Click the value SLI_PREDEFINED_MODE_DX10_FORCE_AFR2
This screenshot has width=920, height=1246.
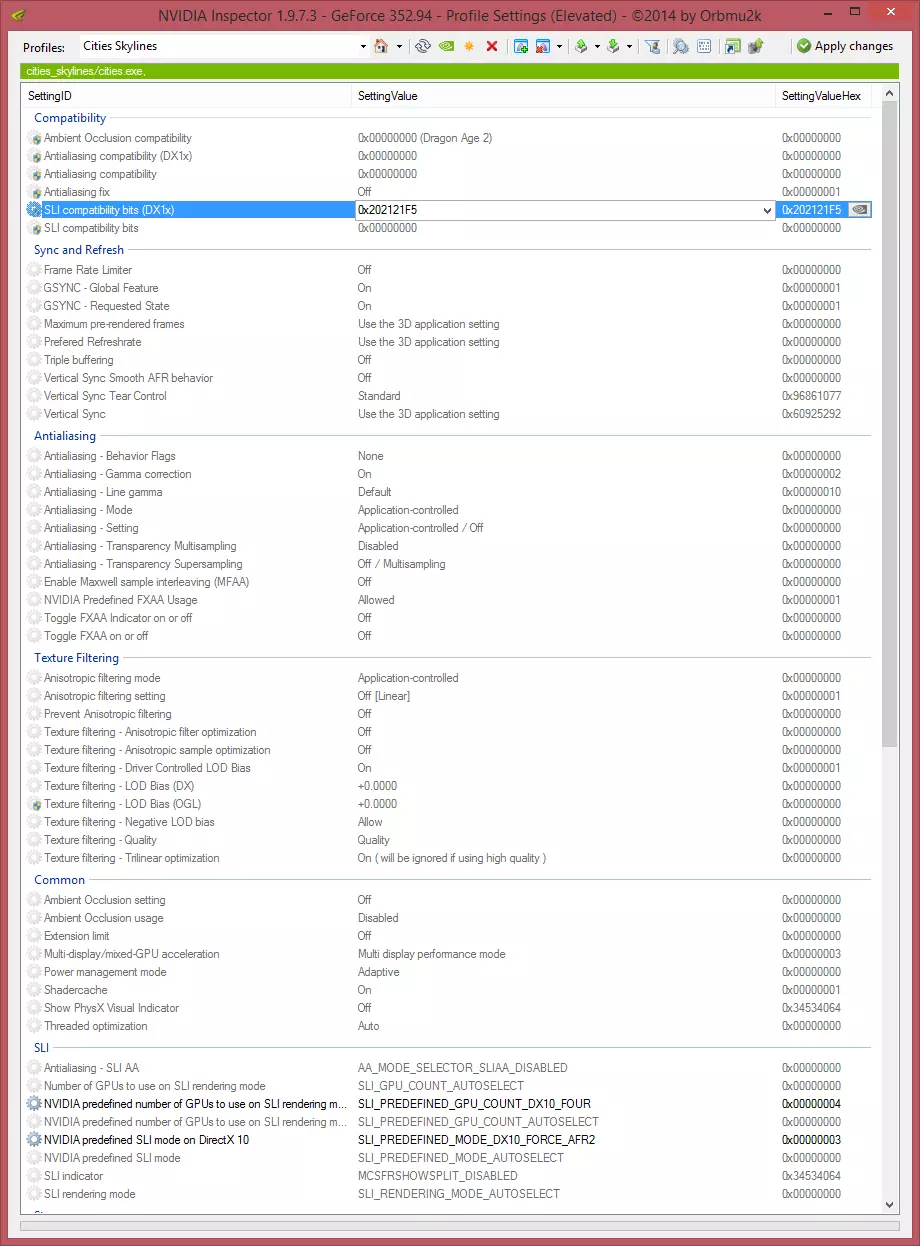coord(476,1140)
